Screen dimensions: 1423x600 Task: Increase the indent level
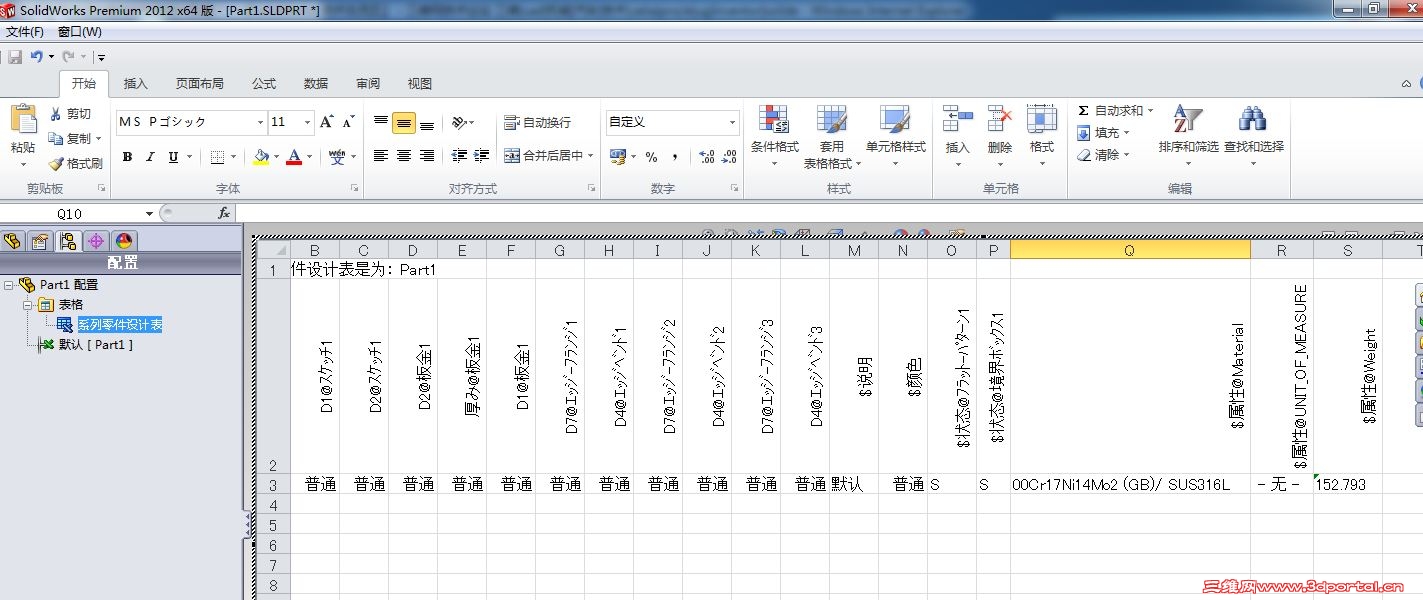click(x=481, y=156)
